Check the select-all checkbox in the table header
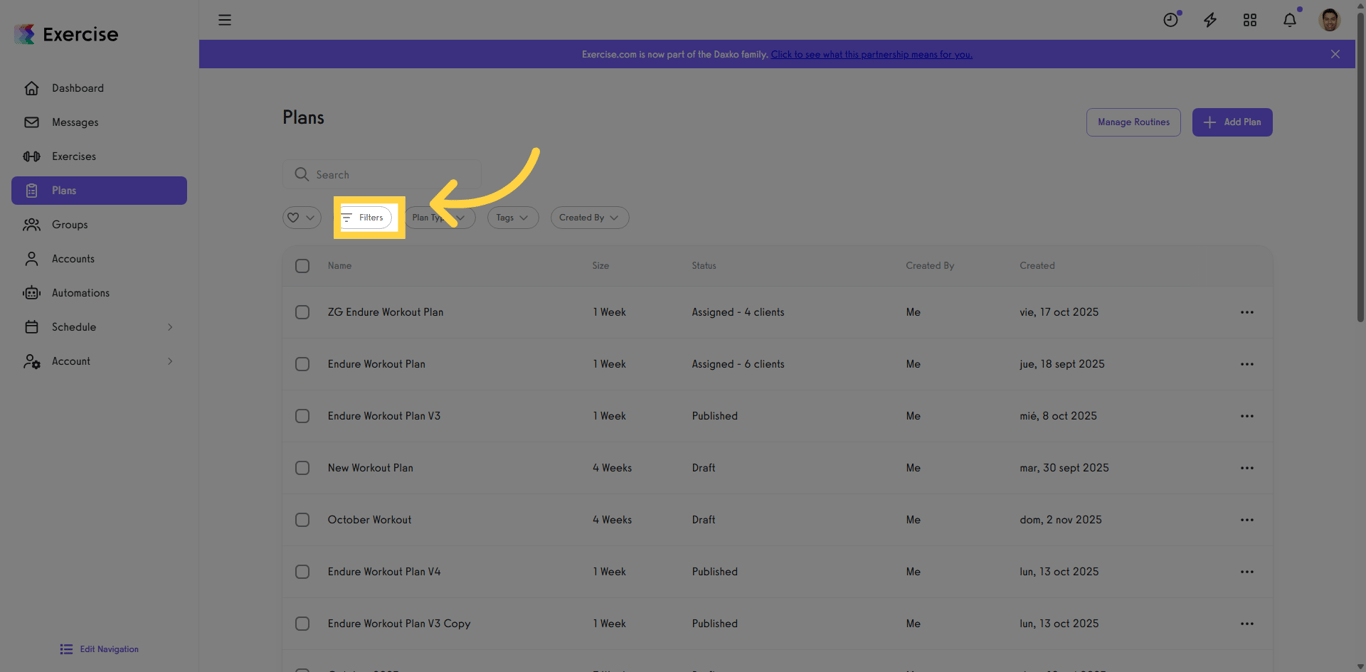The width and height of the screenshot is (1366, 672). (x=302, y=266)
